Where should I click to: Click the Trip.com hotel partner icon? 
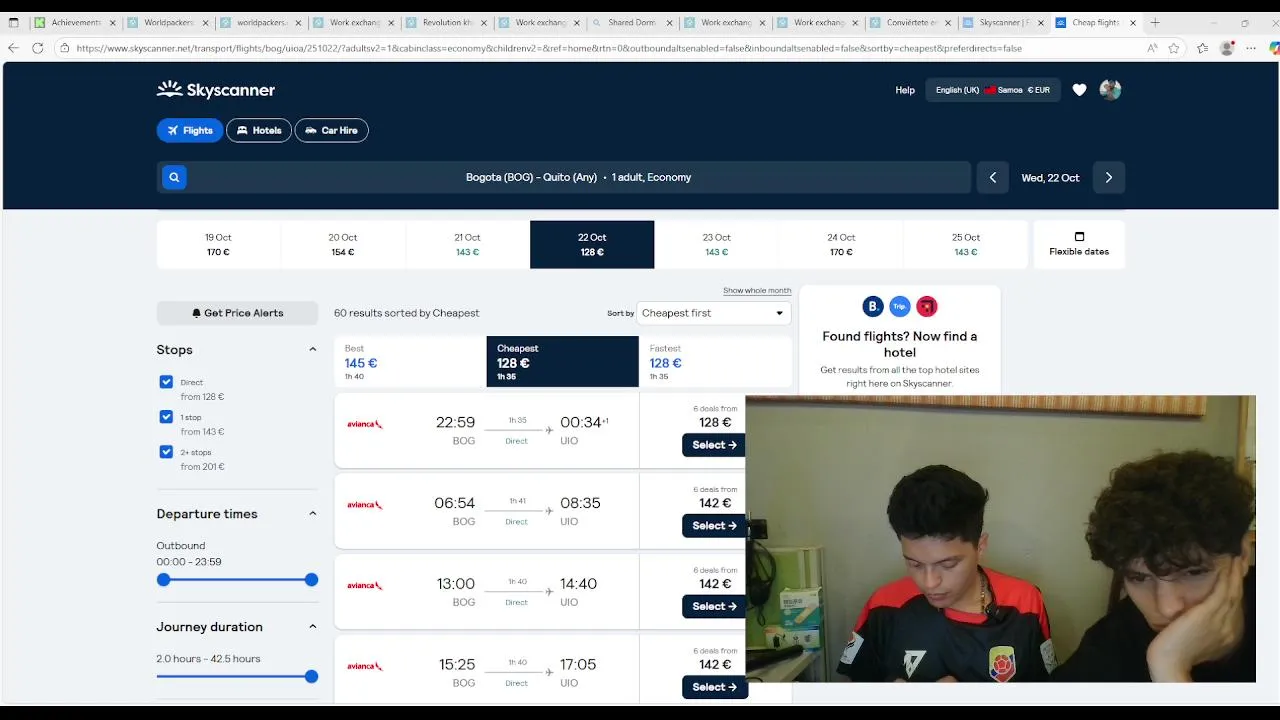[x=900, y=307]
